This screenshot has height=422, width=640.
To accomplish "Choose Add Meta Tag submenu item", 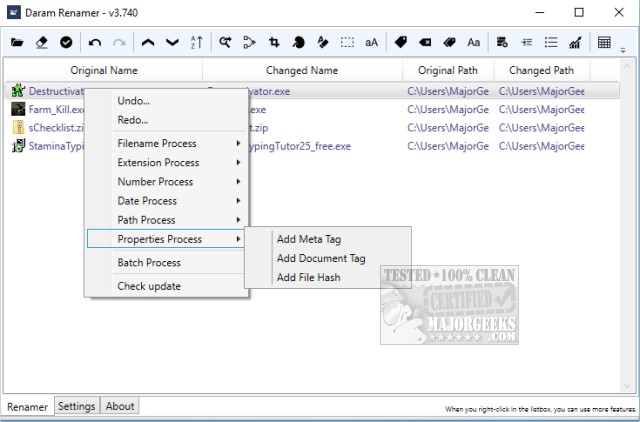I will click(x=328, y=239).
